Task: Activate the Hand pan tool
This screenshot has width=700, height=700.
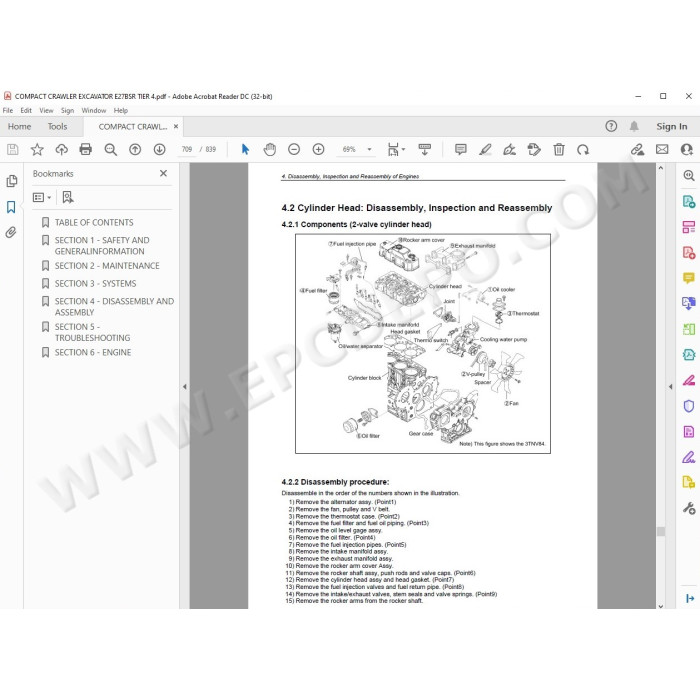Action: [x=270, y=150]
